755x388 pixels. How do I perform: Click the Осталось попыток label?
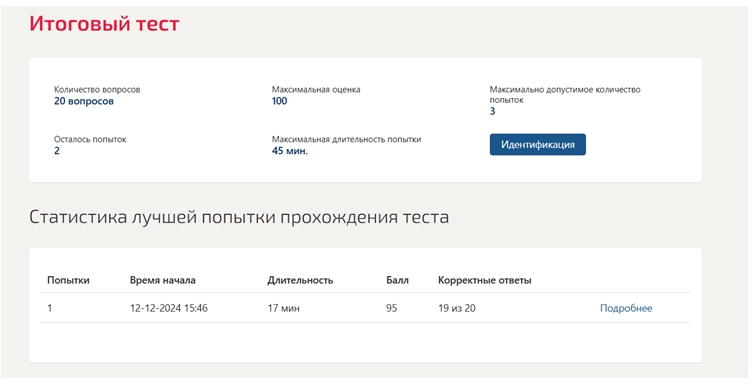click(x=90, y=139)
